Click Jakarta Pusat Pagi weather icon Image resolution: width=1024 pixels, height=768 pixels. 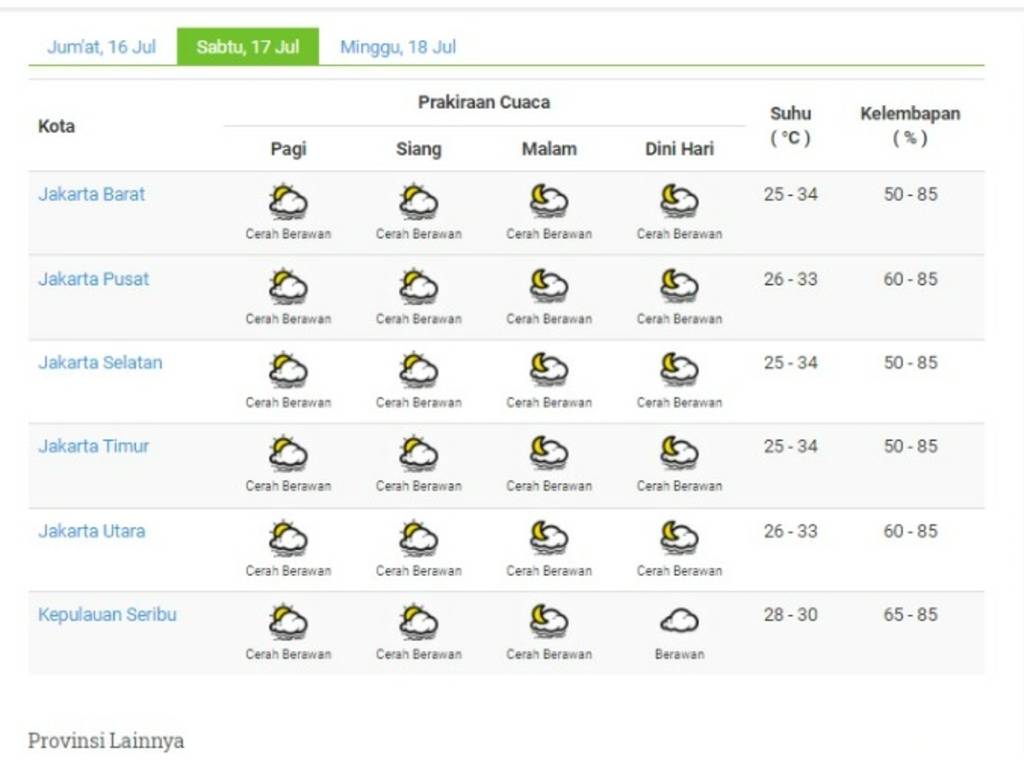pyautogui.click(x=288, y=286)
